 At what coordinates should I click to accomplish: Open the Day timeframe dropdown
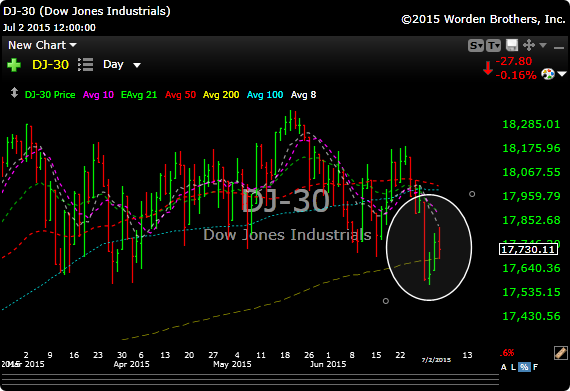click(122, 65)
